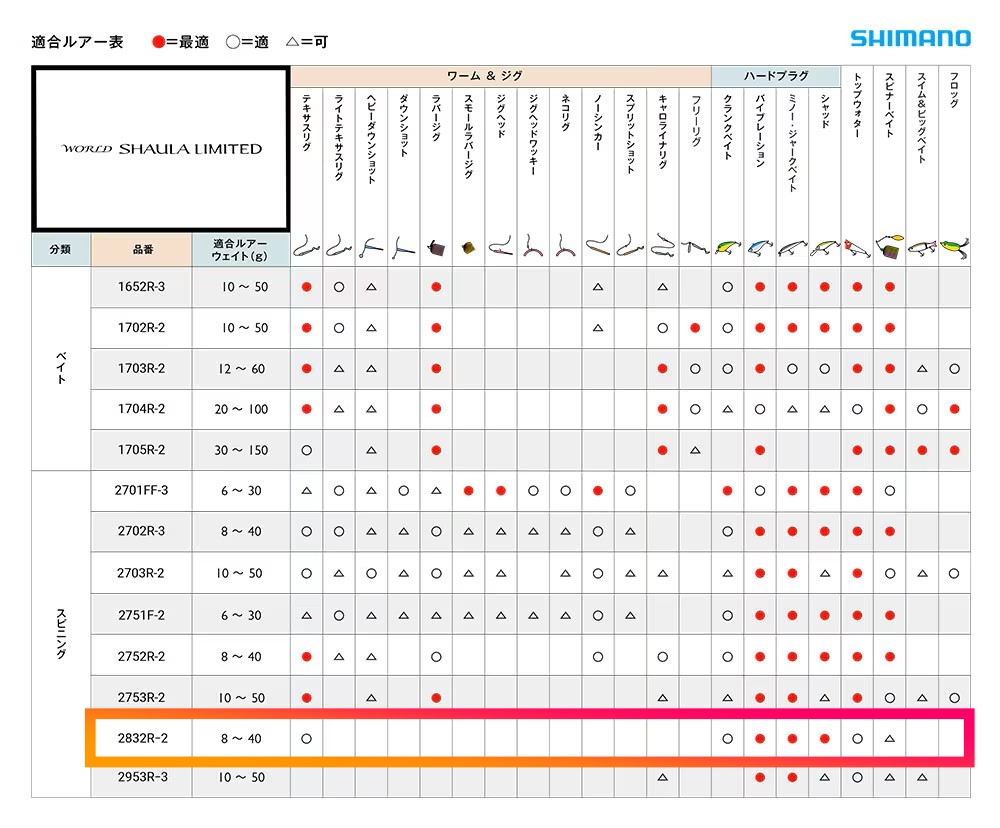Select model number 2702R-3

pyautogui.click(x=141, y=531)
